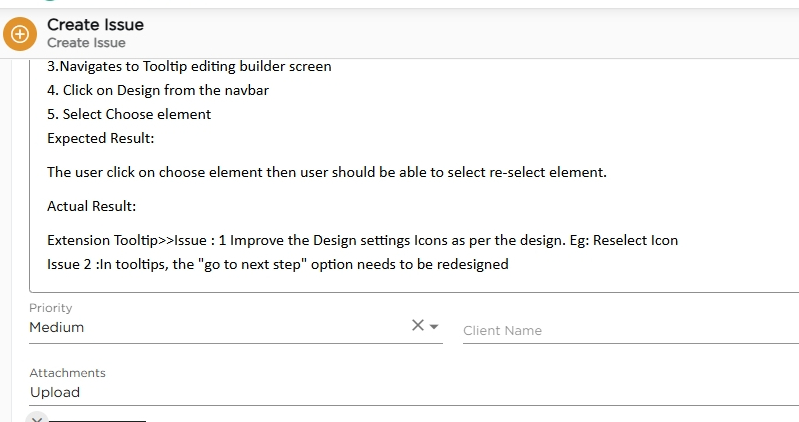Image resolution: width=799 pixels, height=422 pixels.
Task: Remove the uploaded attachment with X icon
Action: (36, 418)
